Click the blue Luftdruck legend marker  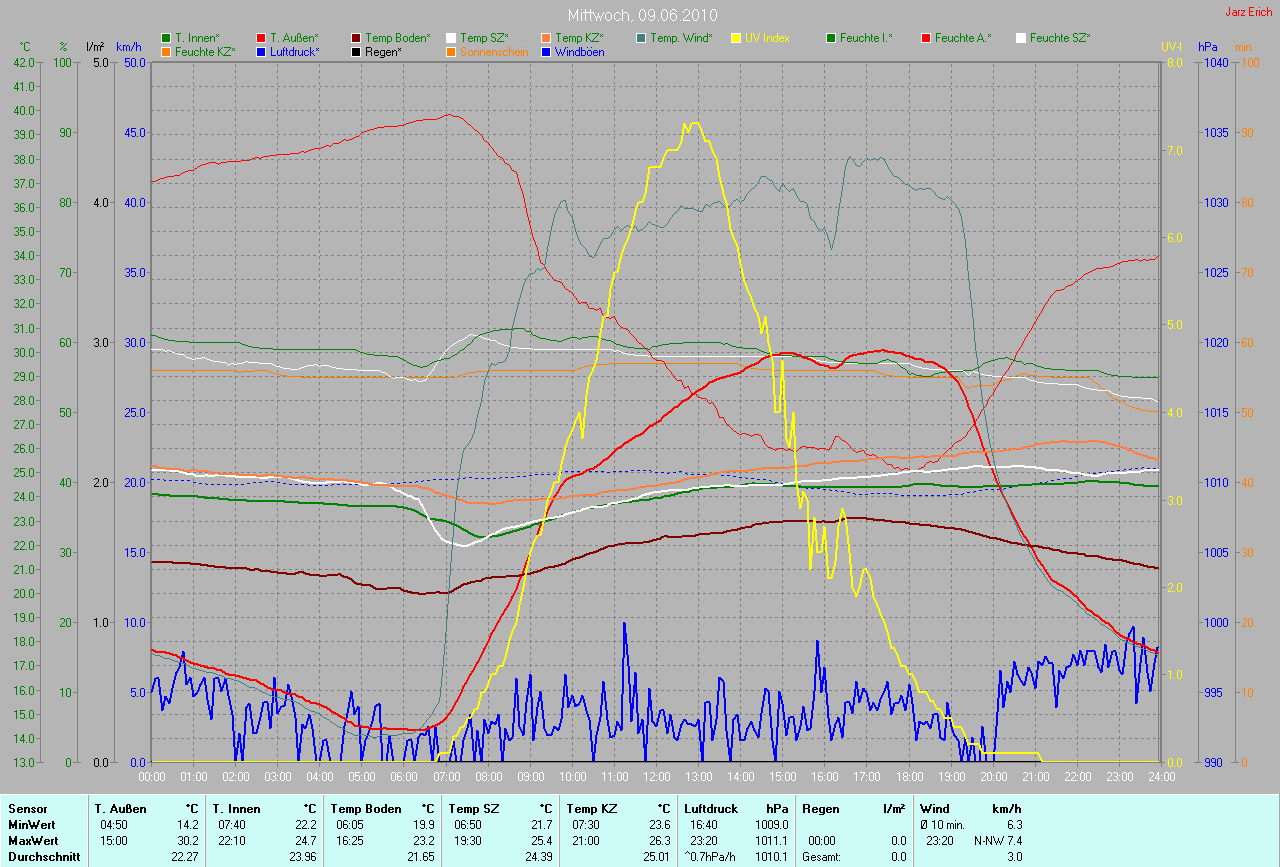pyautogui.click(x=261, y=51)
